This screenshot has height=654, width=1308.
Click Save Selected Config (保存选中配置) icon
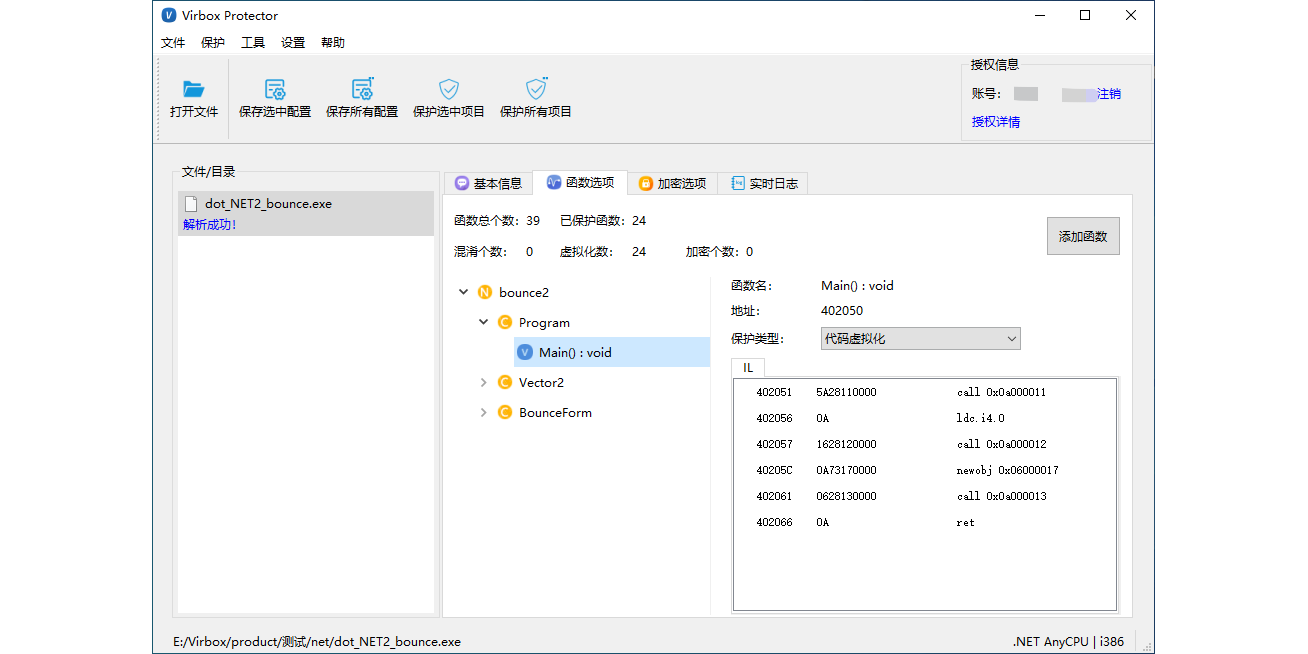275,90
